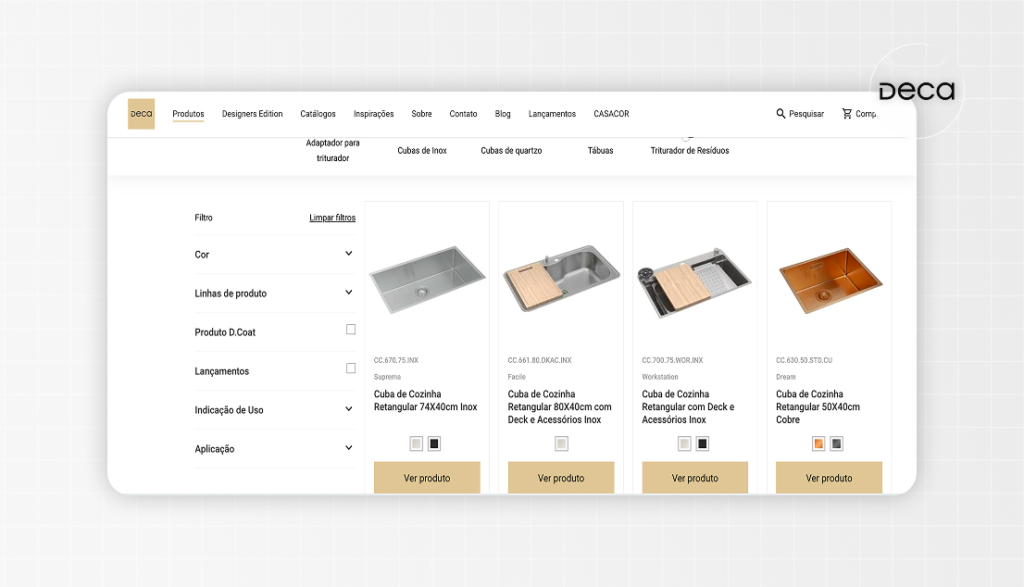The width and height of the screenshot is (1024, 587).
Task: Click product code CC.630.50.STD.CU
Action: tap(805, 360)
